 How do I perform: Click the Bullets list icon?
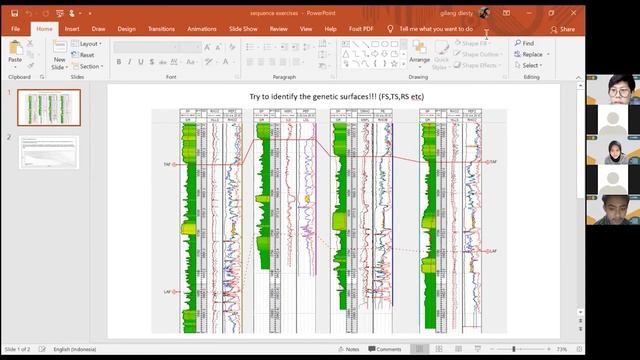pos(250,47)
